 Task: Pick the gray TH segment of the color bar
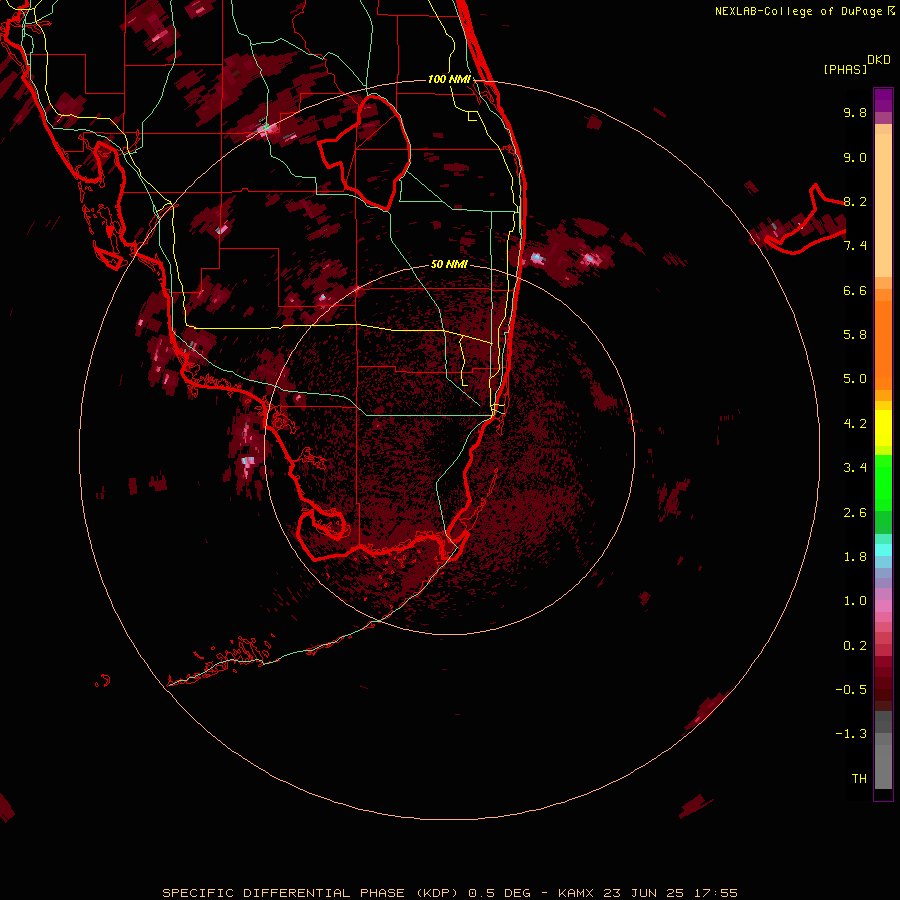tap(883, 766)
